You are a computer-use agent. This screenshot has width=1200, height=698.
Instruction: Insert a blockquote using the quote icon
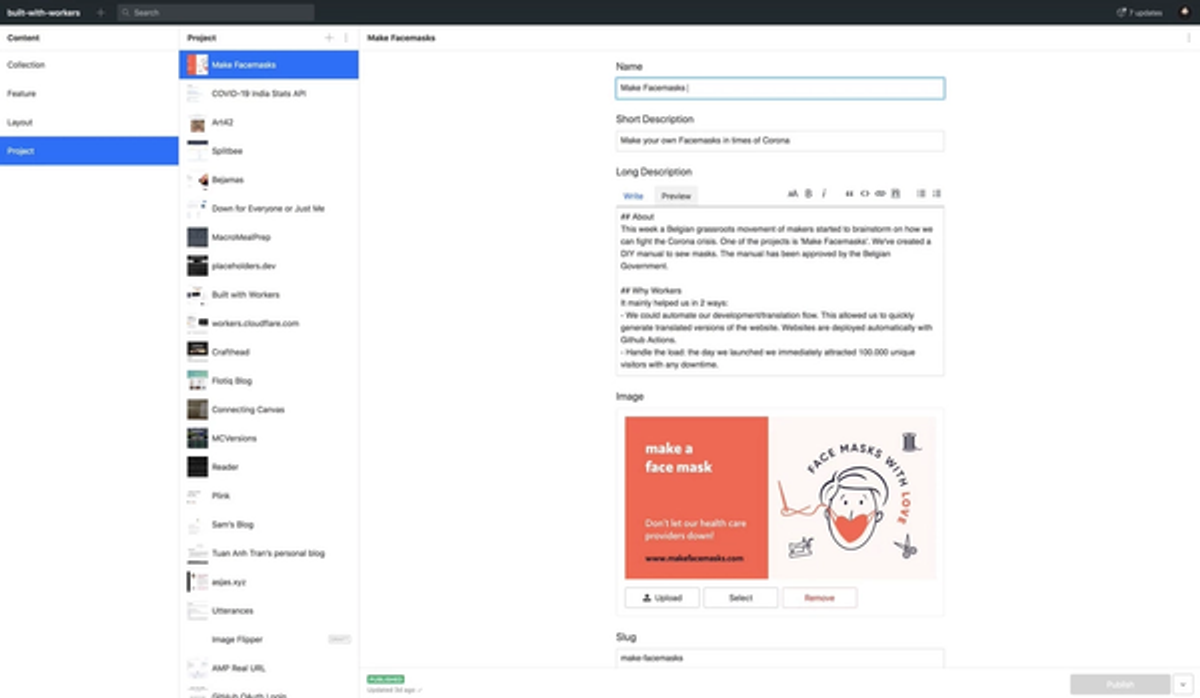click(x=850, y=194)
